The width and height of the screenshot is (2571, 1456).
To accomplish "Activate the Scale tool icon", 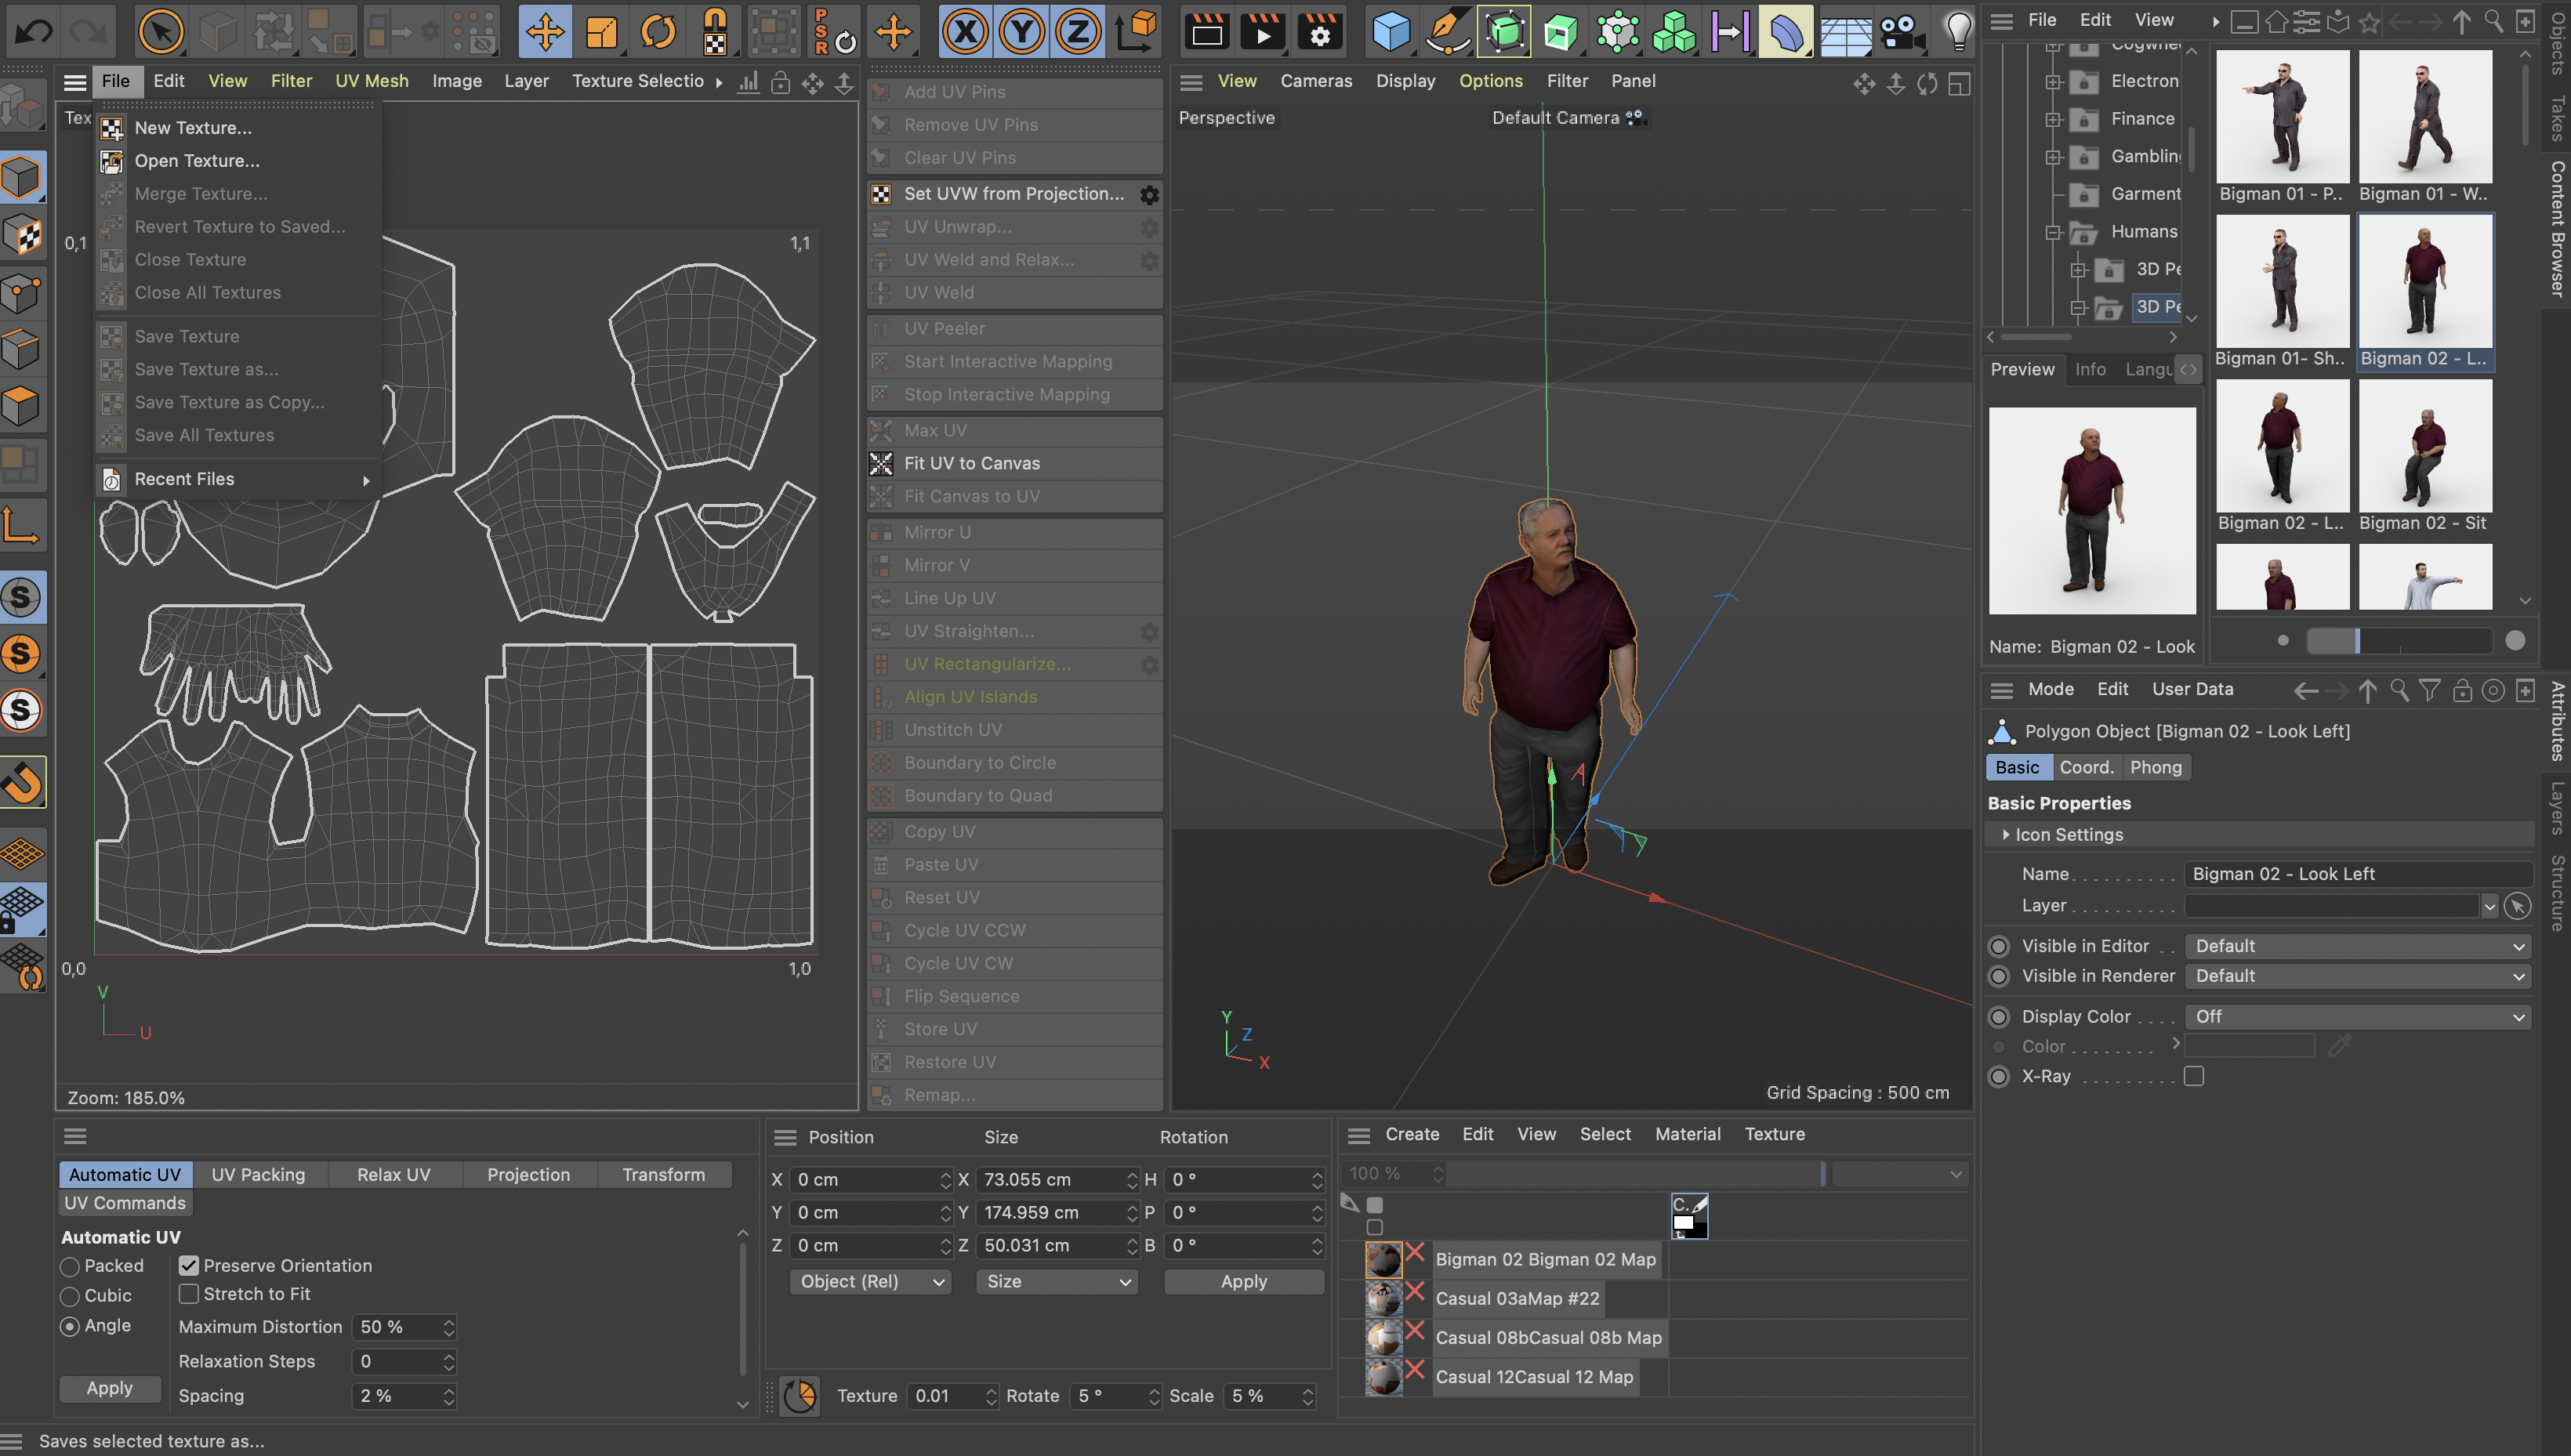I will click(x=601, y=31).
